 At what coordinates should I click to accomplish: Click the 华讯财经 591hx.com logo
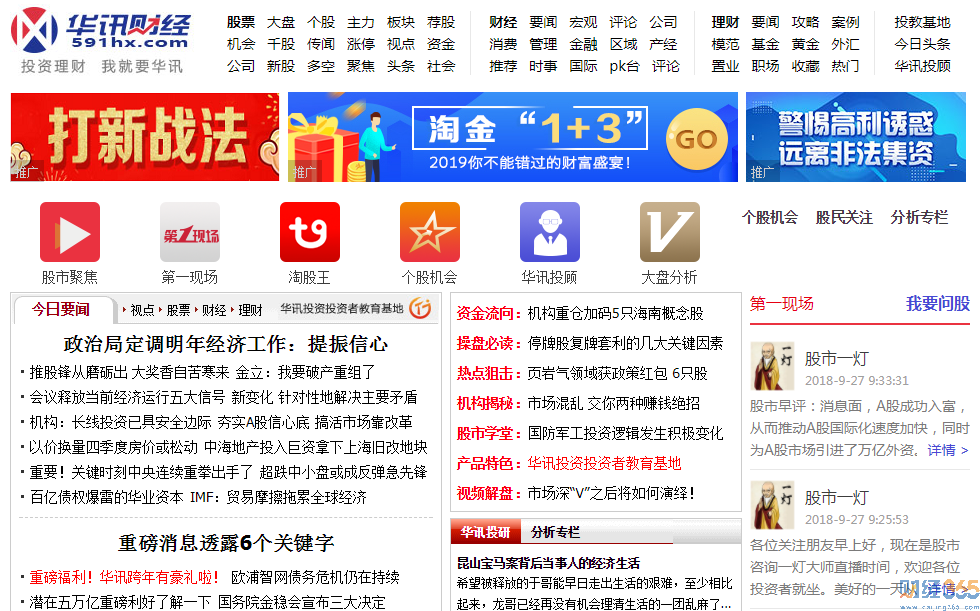click(101, 31)
